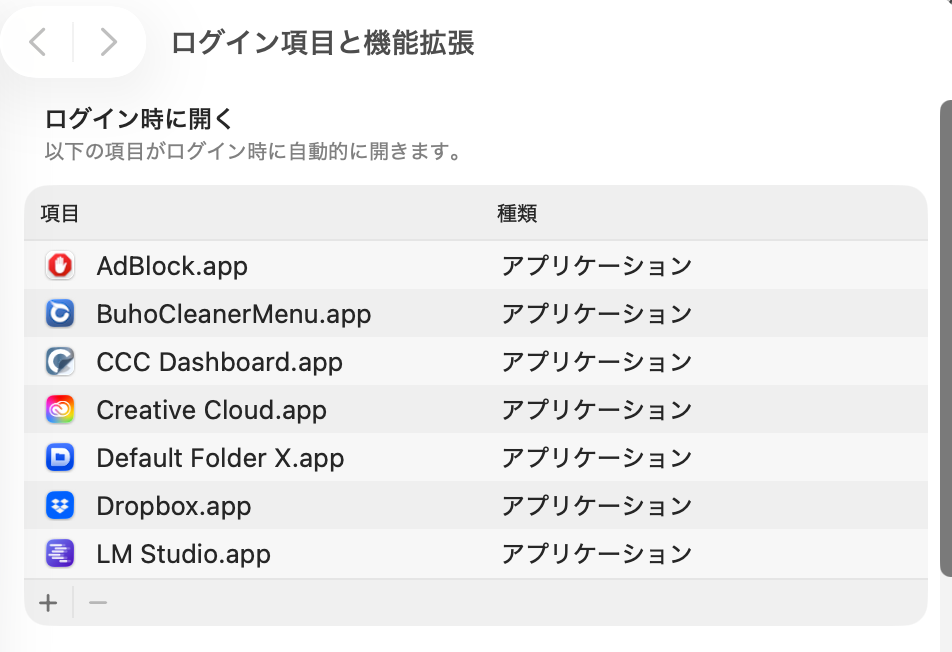
Task: Click the LM Studio.app icon
Action: pos(62,553)
